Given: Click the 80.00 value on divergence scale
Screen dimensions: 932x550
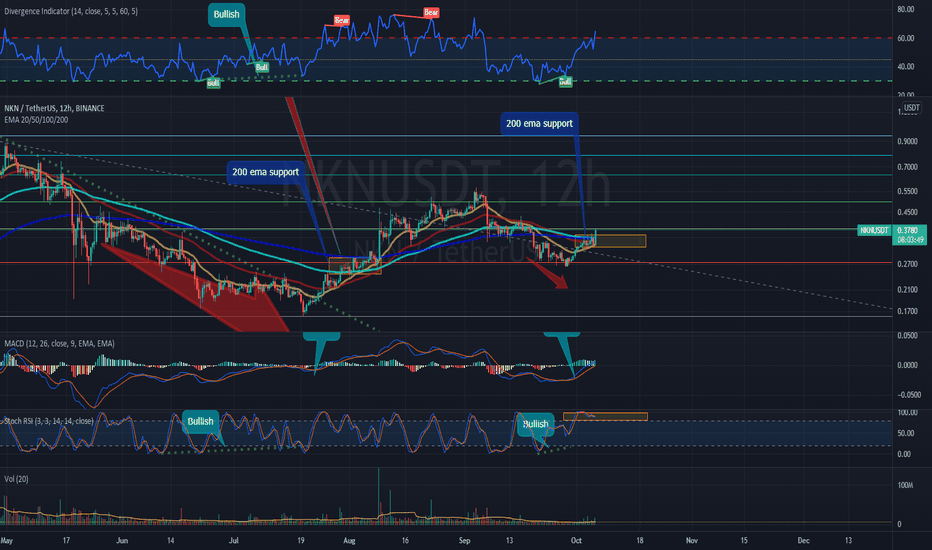Looking at the screenshot, I should pyautogui.click(x=906, y=10).
